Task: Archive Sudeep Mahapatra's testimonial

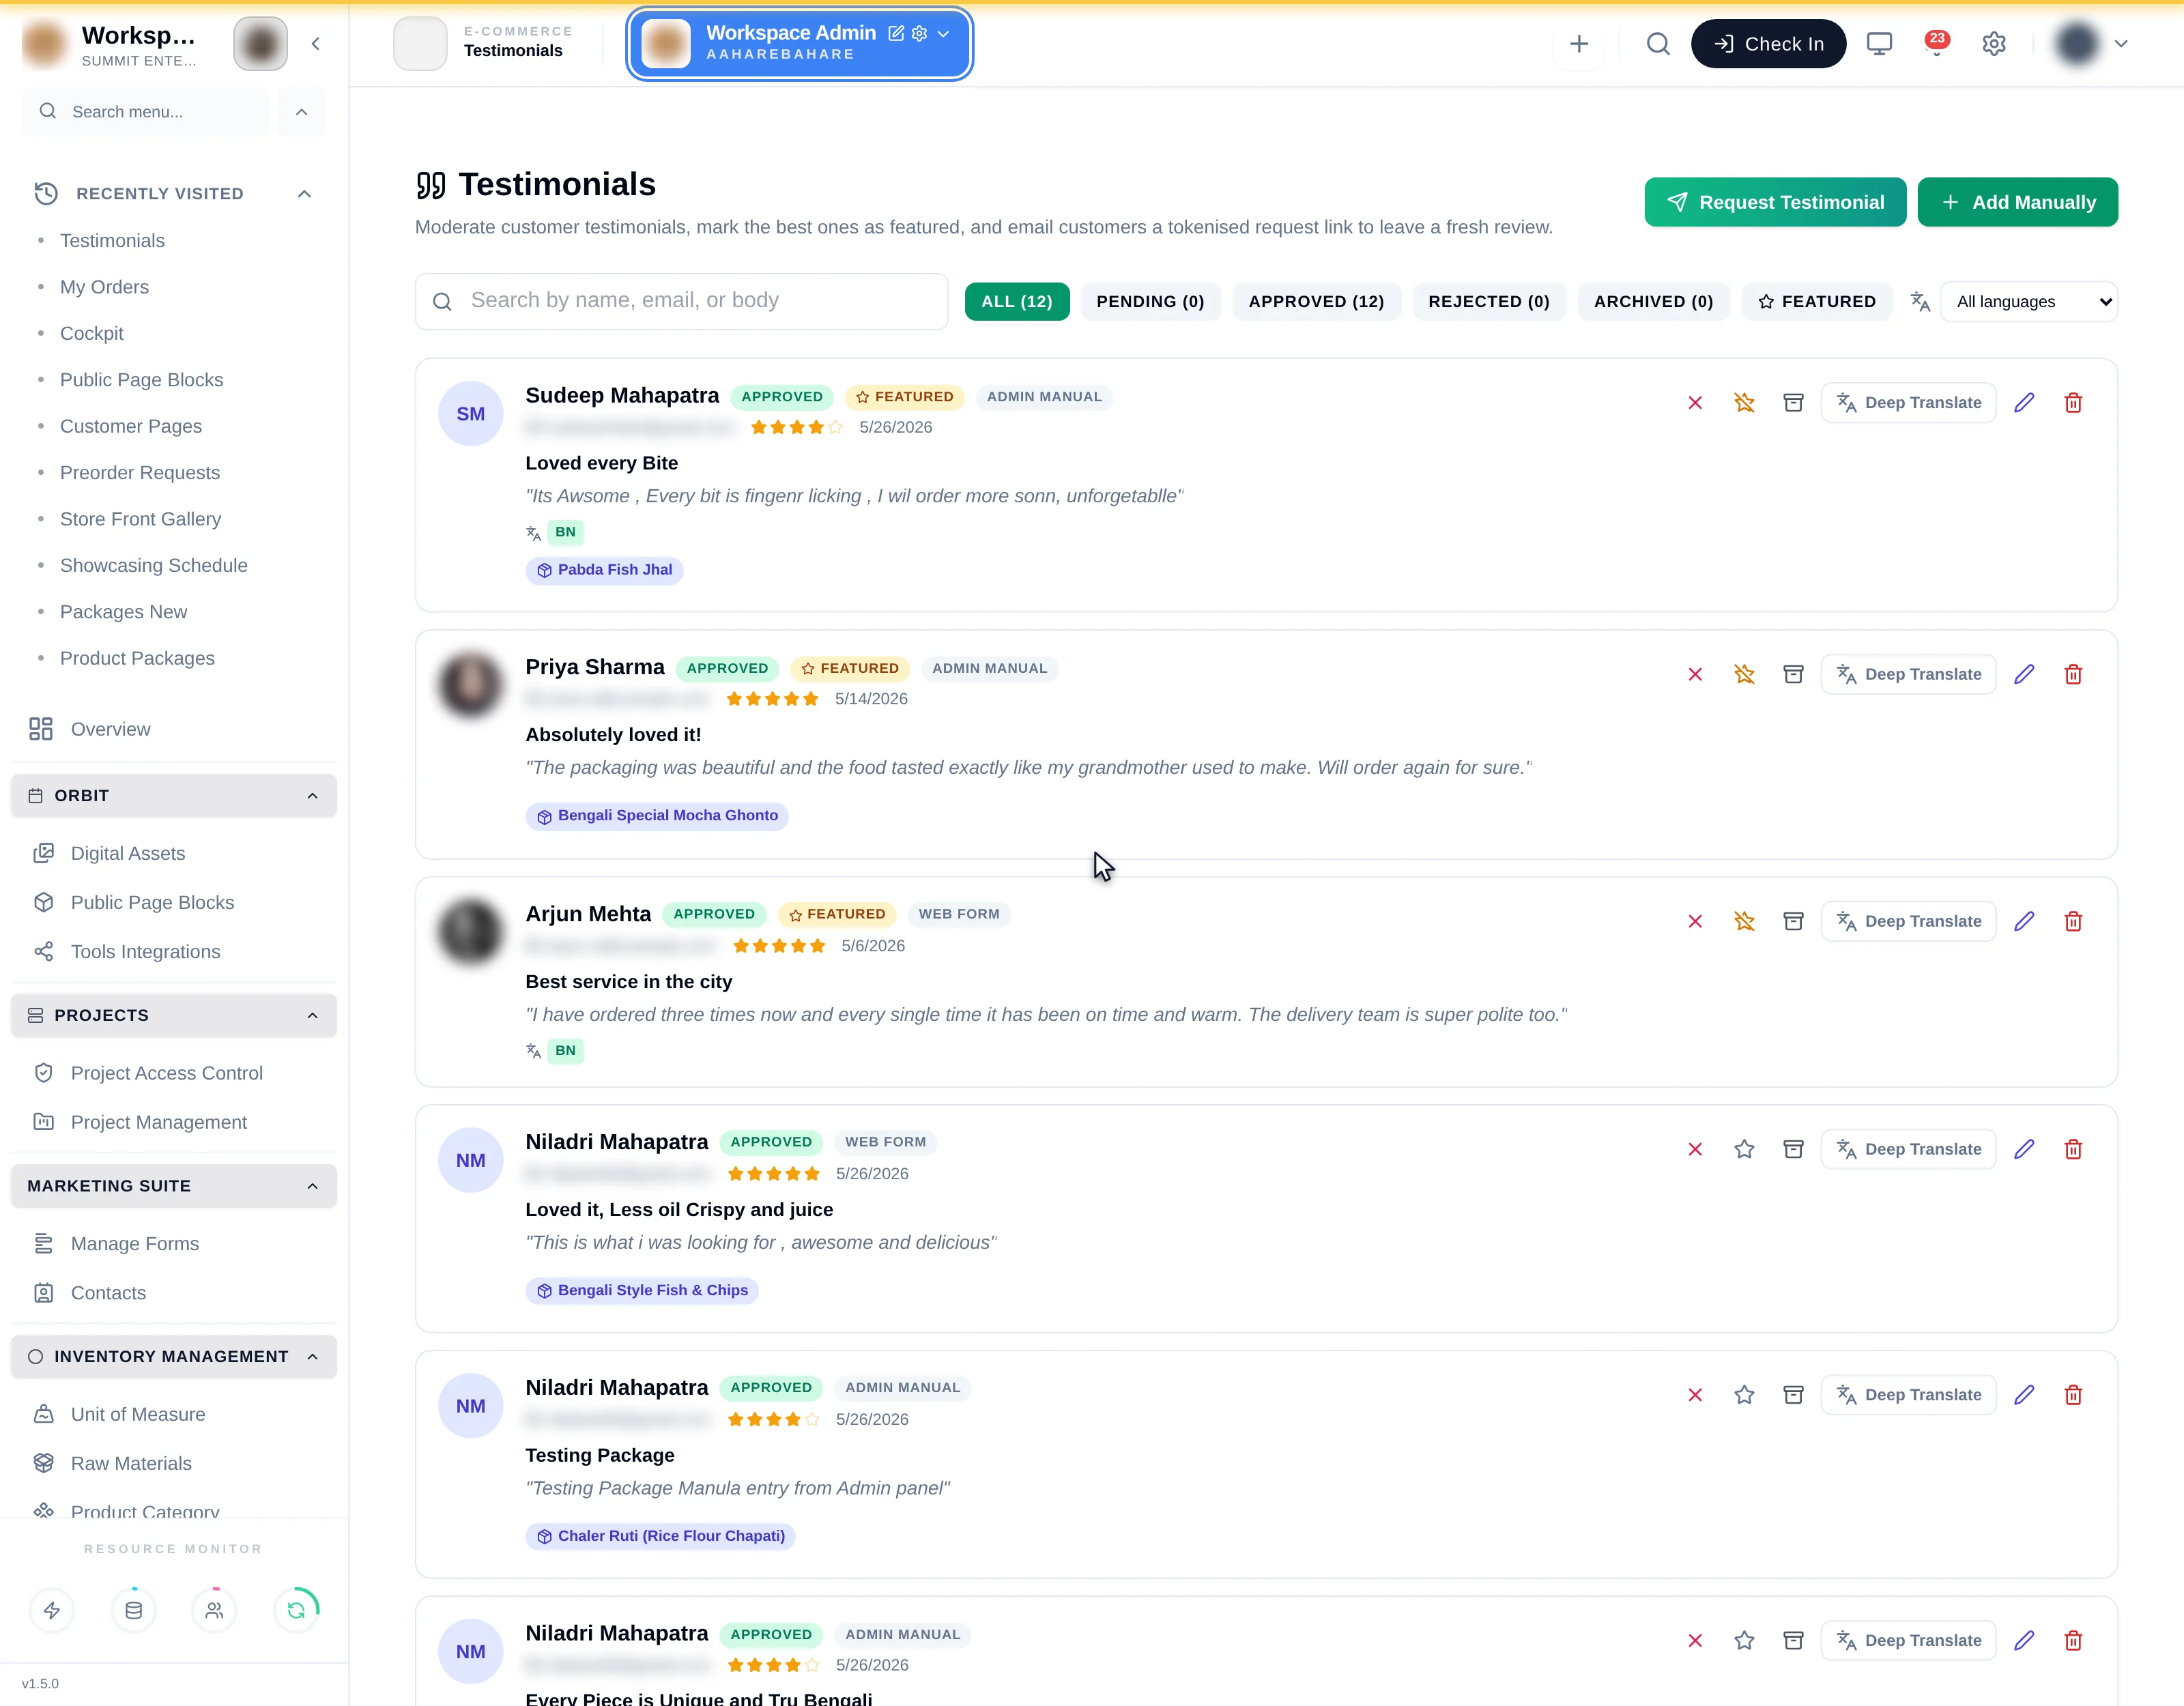Action: (x=1793, y=402)
